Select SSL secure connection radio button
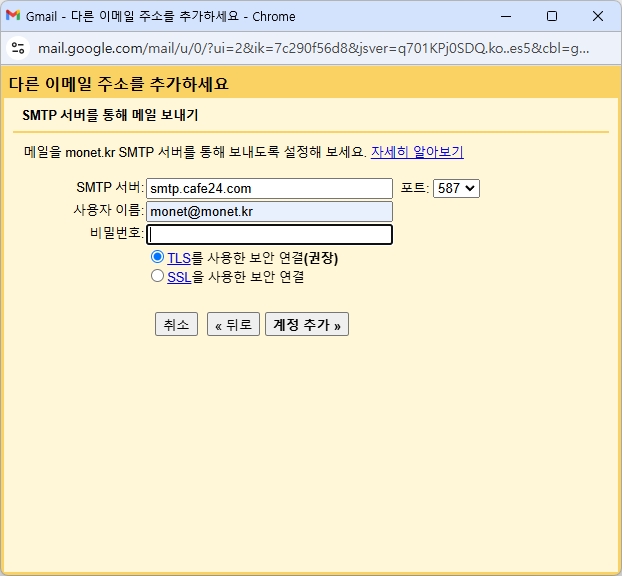 157,276
